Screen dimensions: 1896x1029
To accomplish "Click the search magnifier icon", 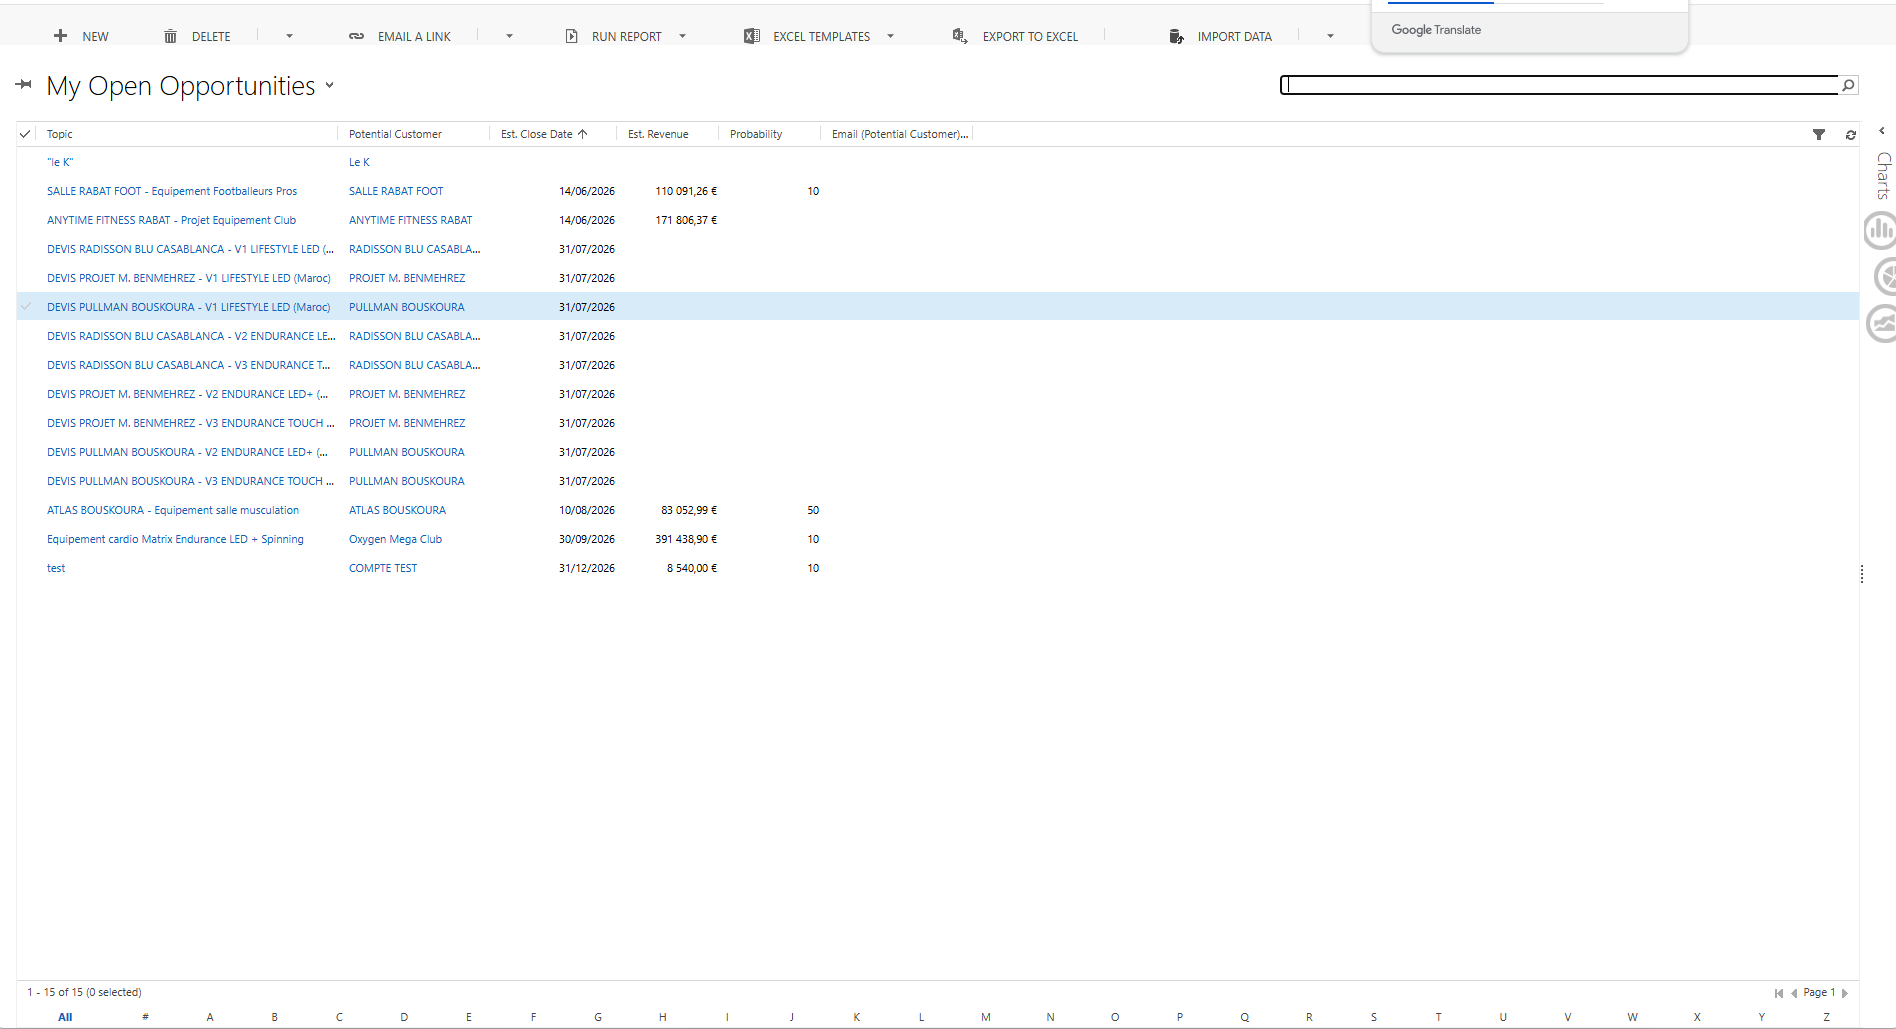I will tap(1848, 85).
